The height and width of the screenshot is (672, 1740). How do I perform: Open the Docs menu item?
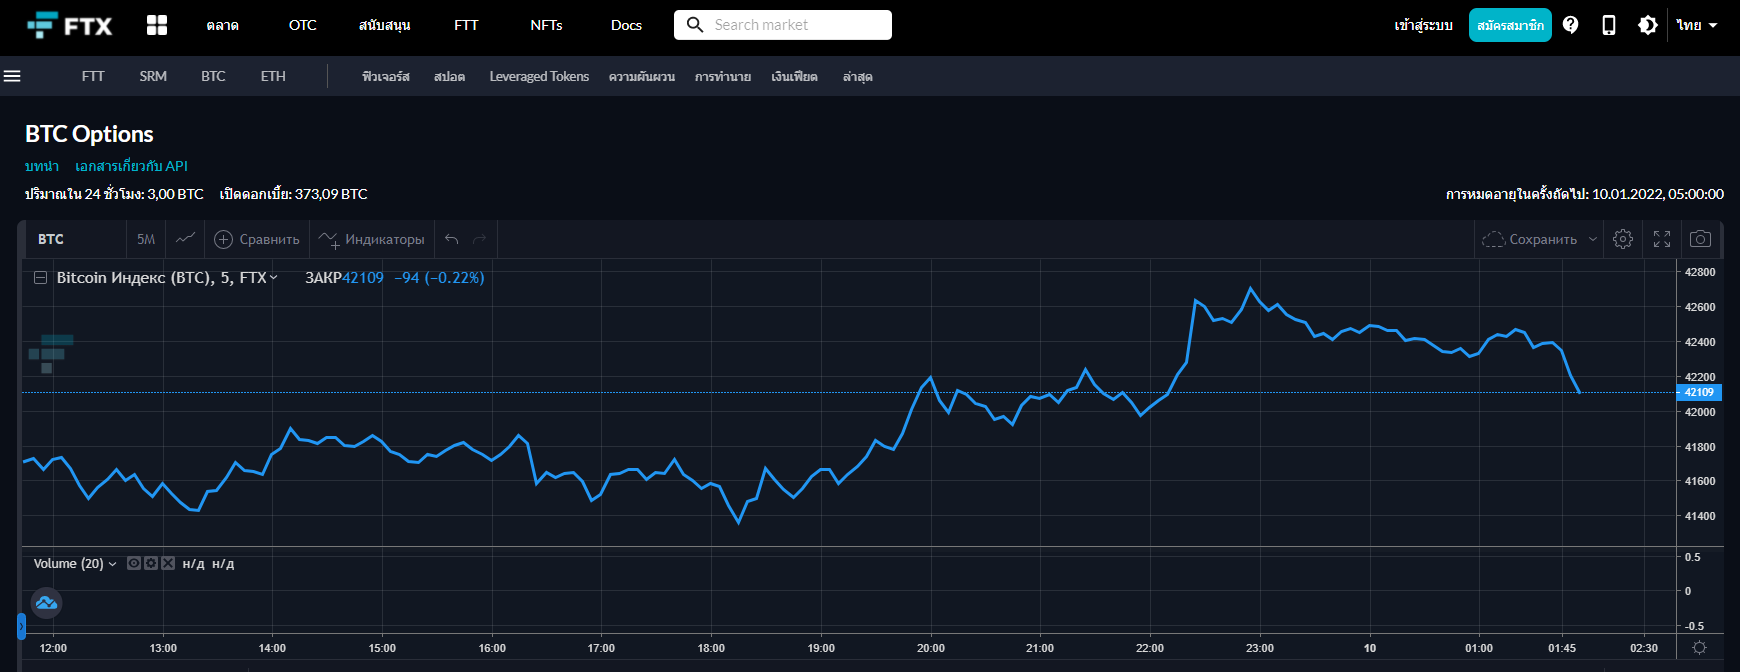tap(627, 25)
